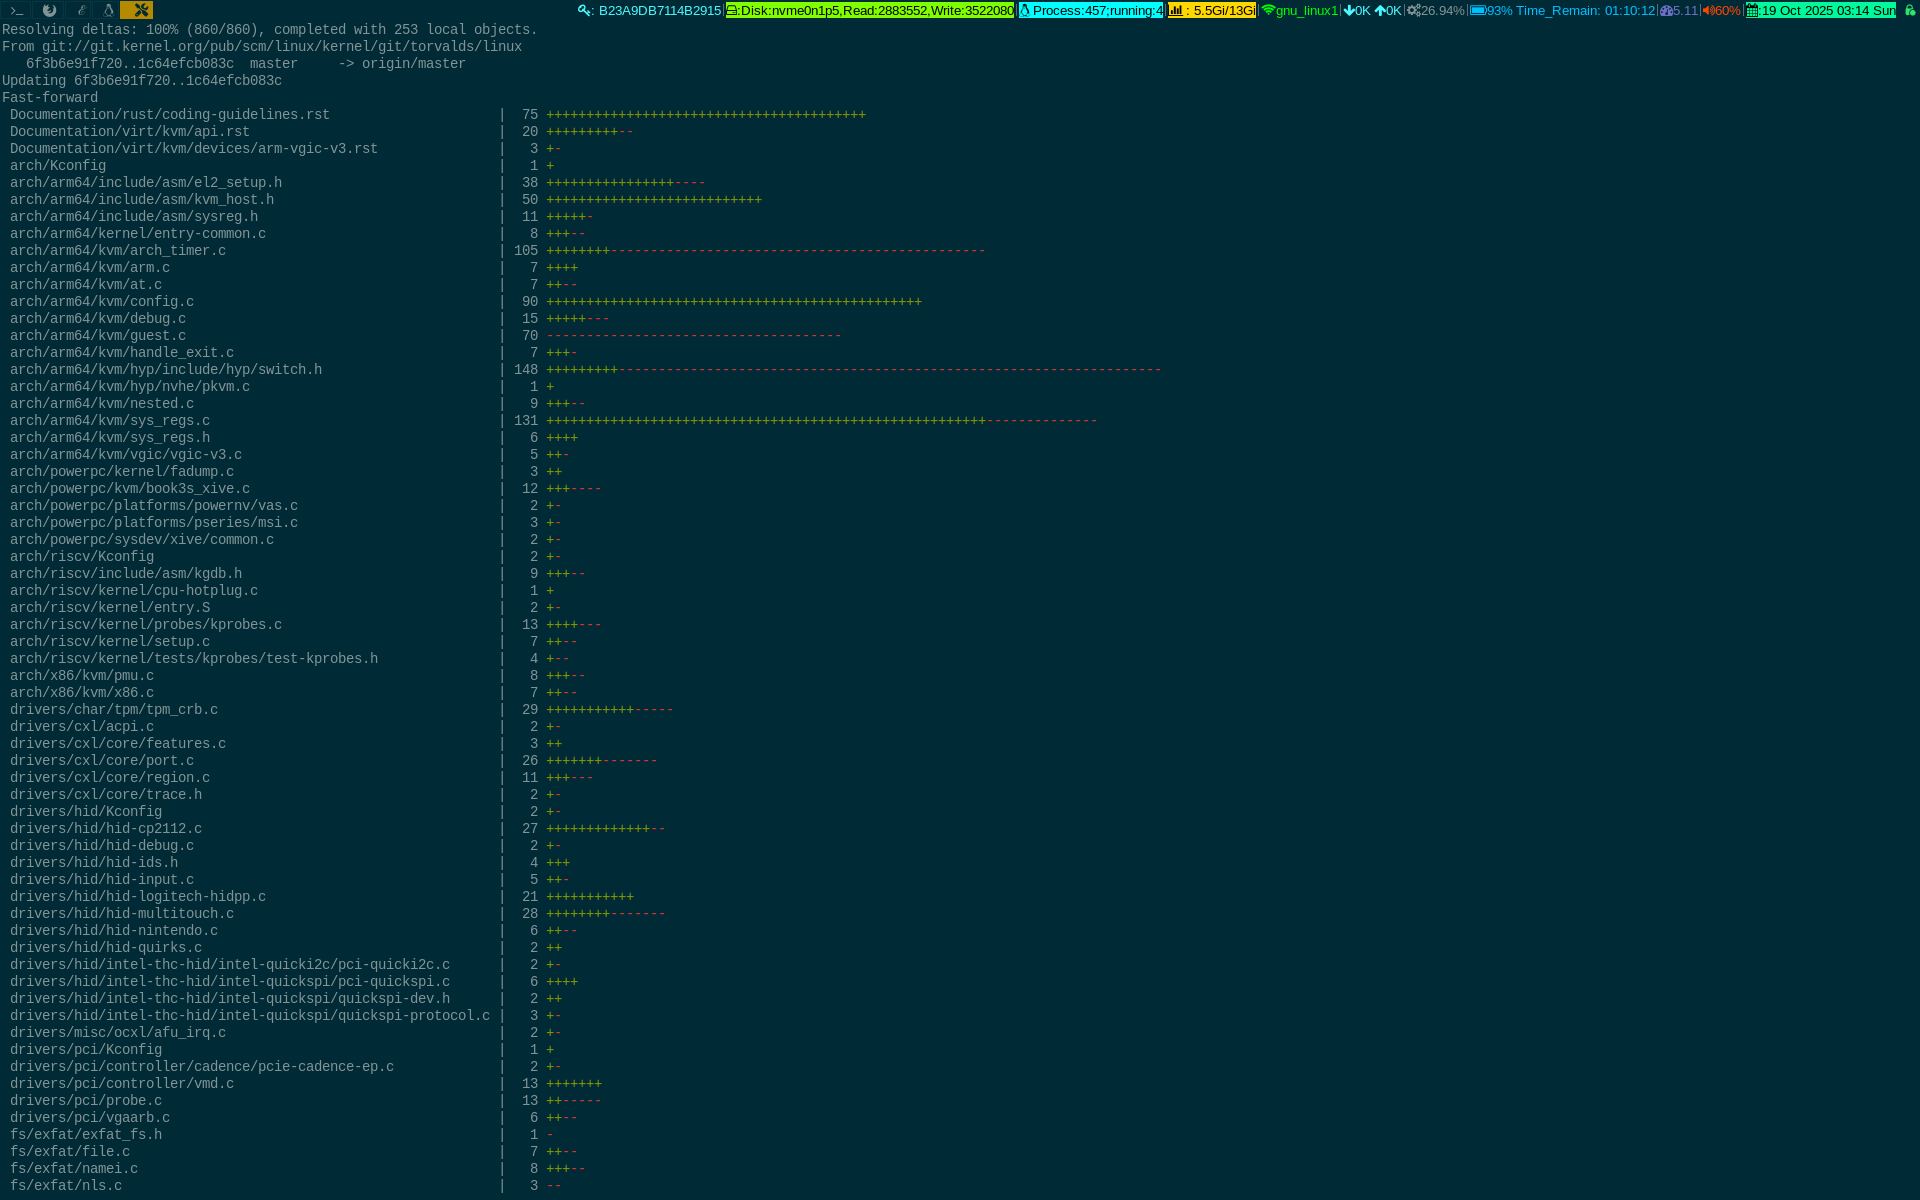Click the battery 93% indicator
The width and height of the screenshot is (1920, 1200).
coord(1490,10)
